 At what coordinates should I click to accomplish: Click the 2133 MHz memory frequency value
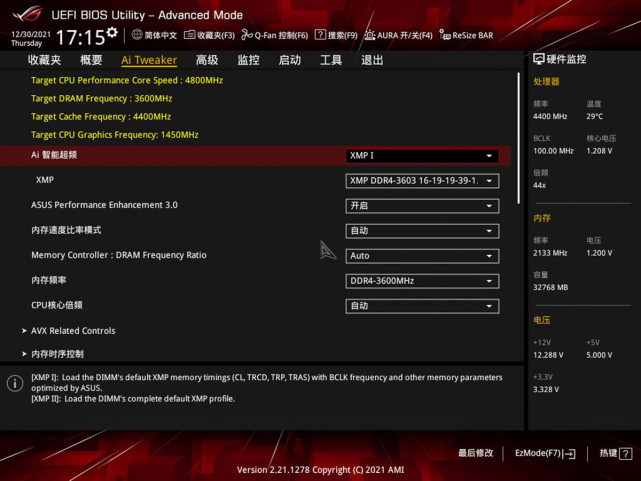[550, 253]
